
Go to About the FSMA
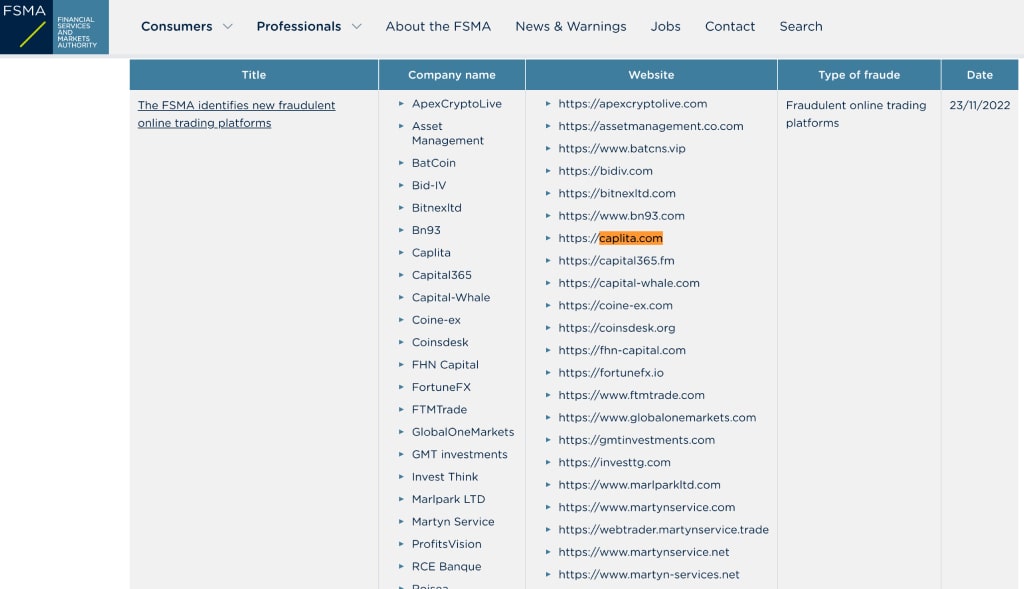[438, 27]
